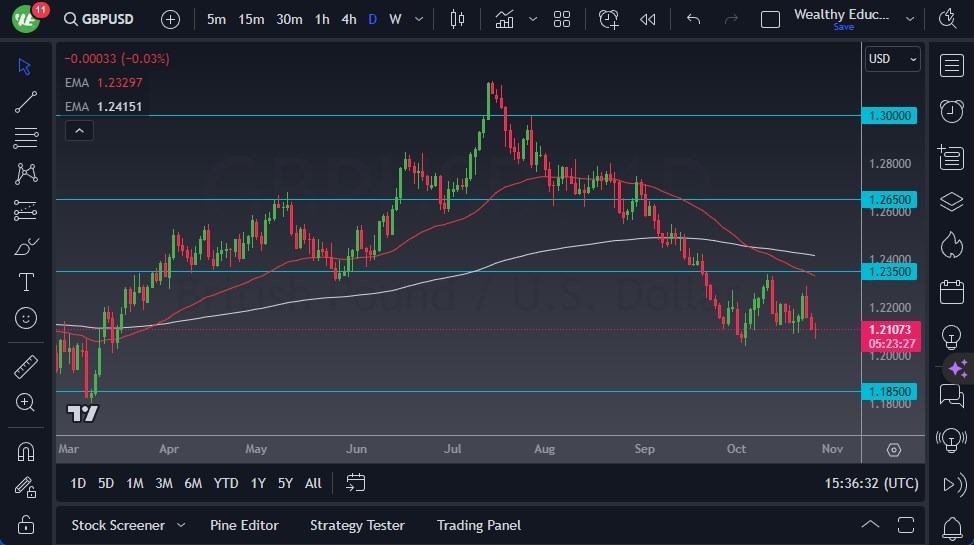The image size is (974, 545).
Task: Open the indicators chart icon
Action: pyautogui.click(x=504, y=19)
